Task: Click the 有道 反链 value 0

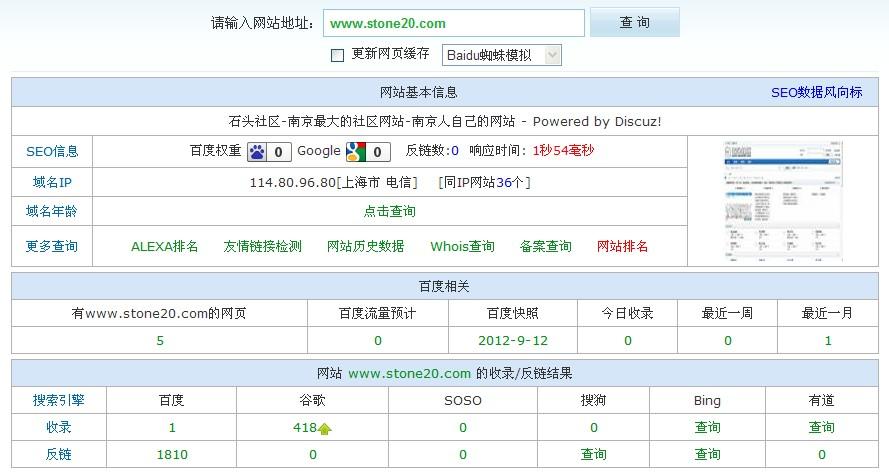Action: click(822, 454)
